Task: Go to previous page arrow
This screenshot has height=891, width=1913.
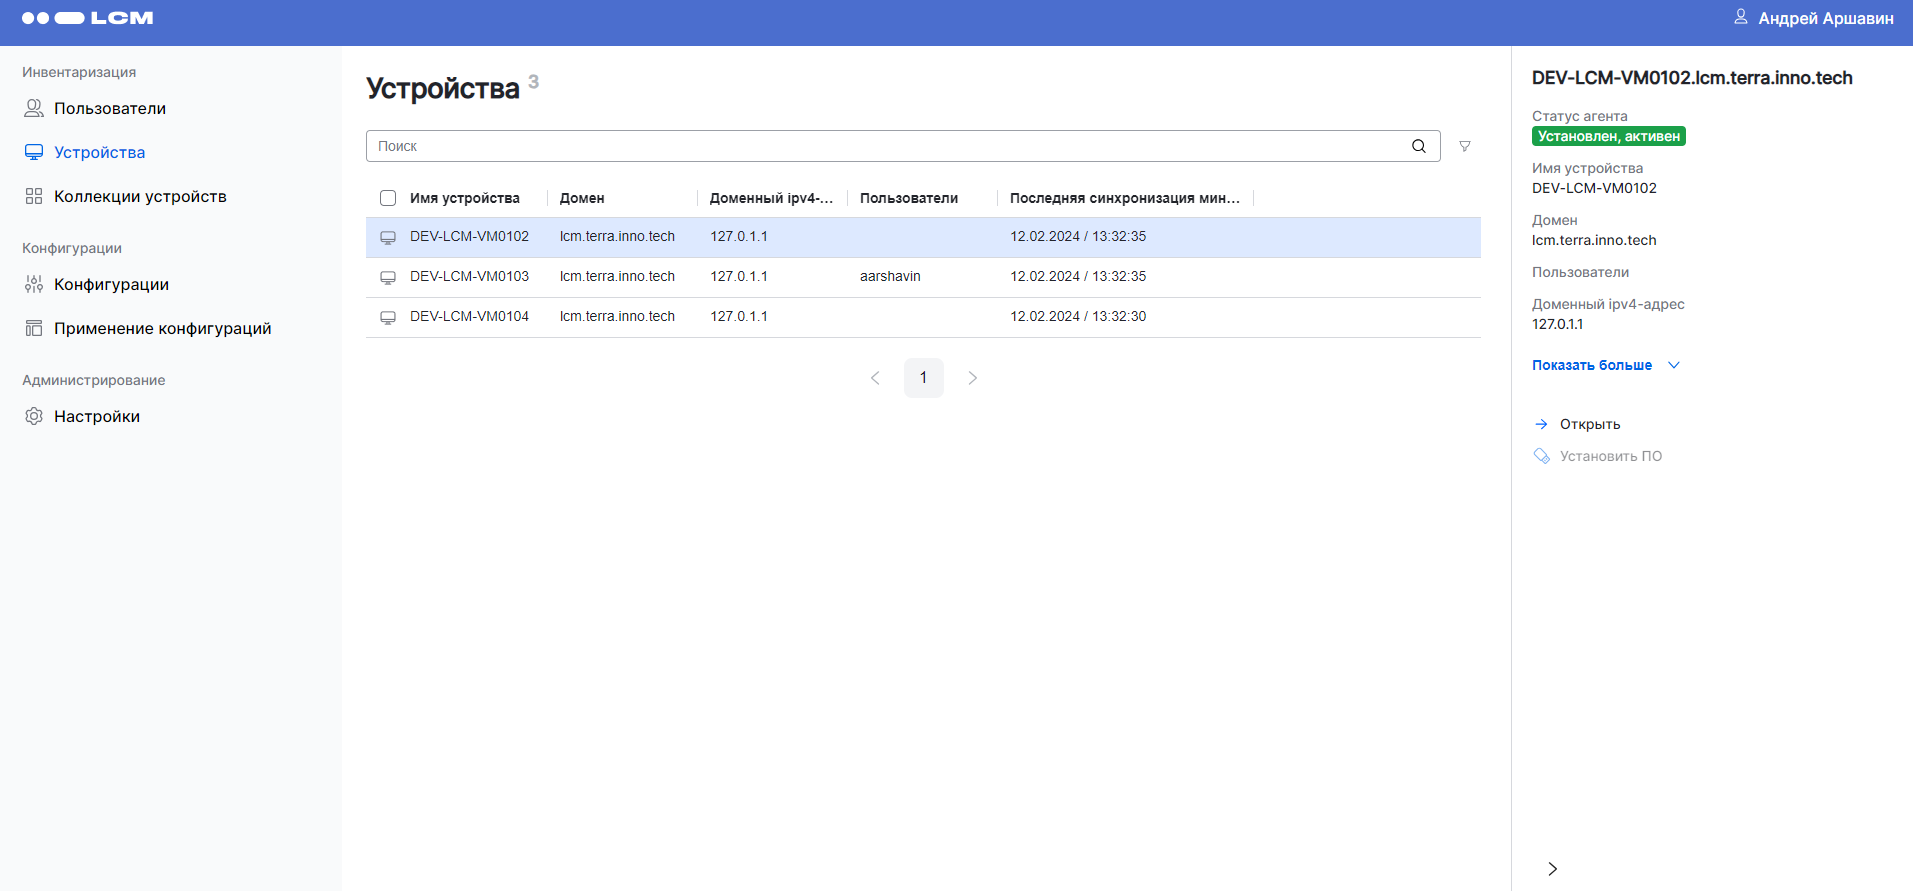Action: pos(875,378)
